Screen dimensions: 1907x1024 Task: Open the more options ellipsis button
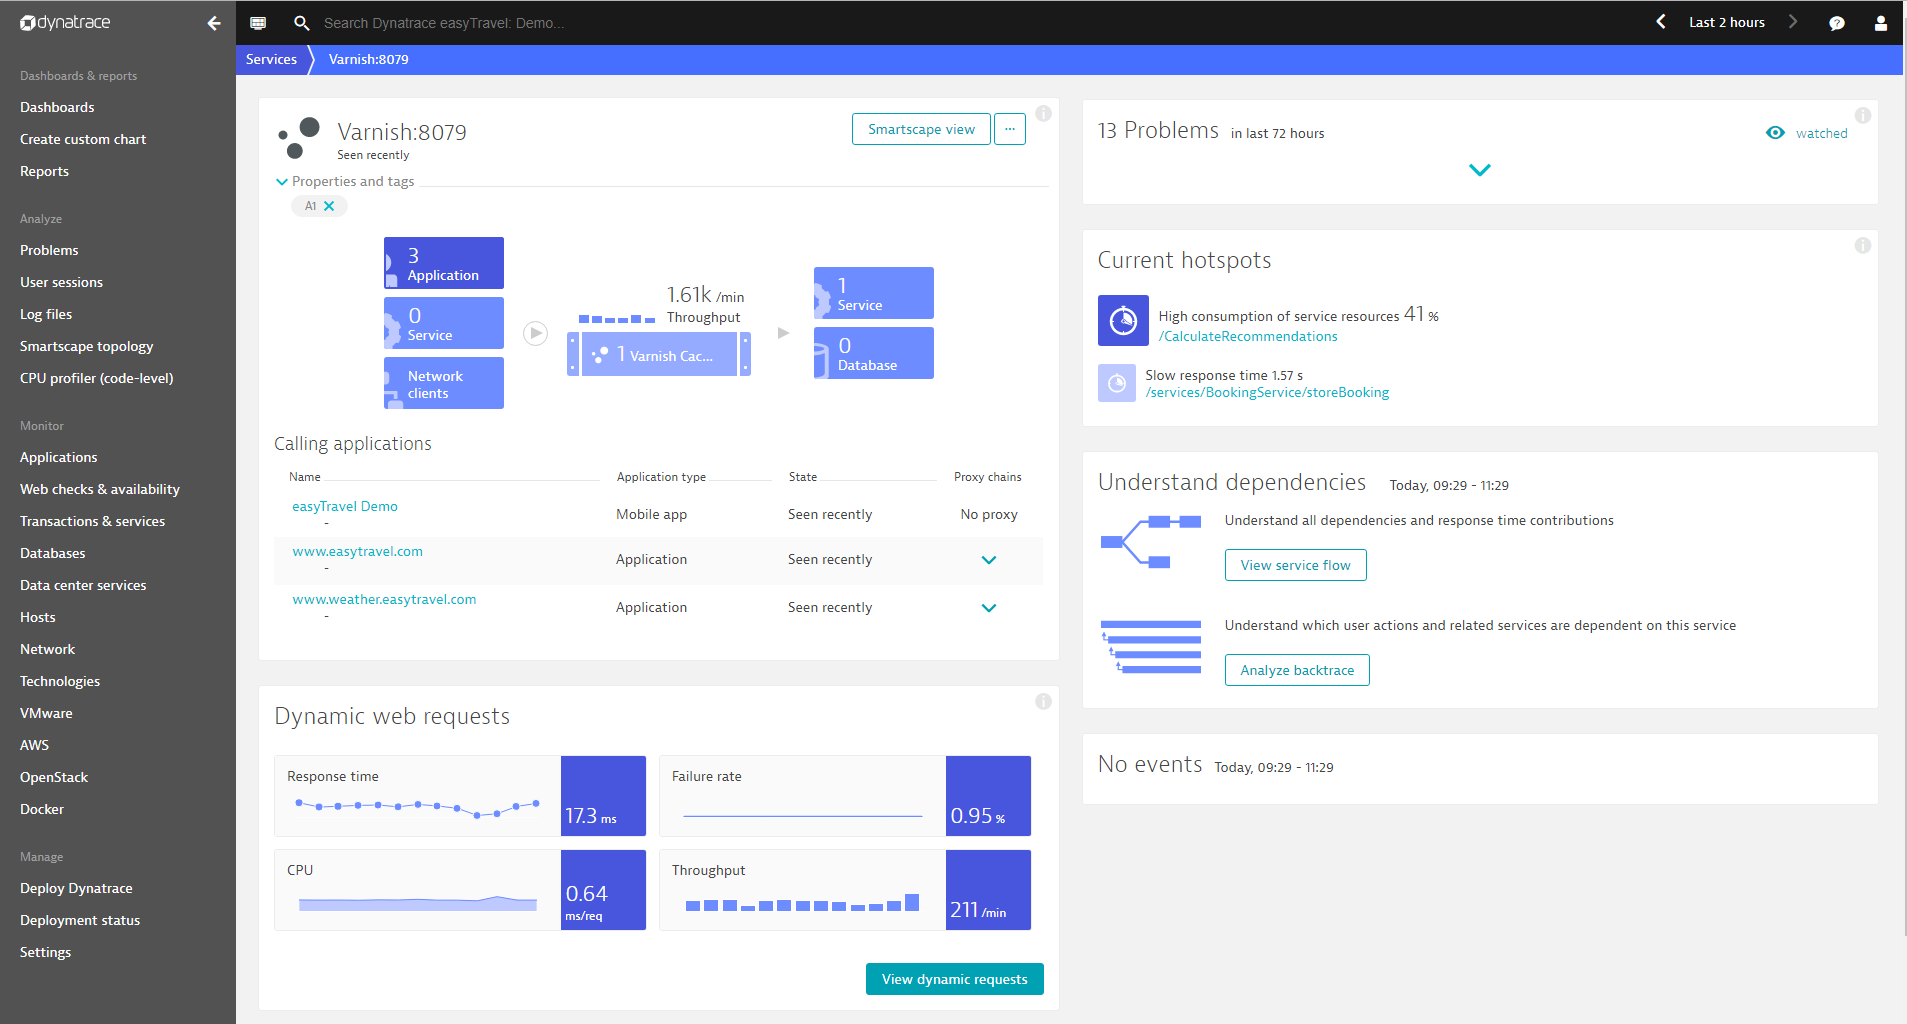[1010, 129]
